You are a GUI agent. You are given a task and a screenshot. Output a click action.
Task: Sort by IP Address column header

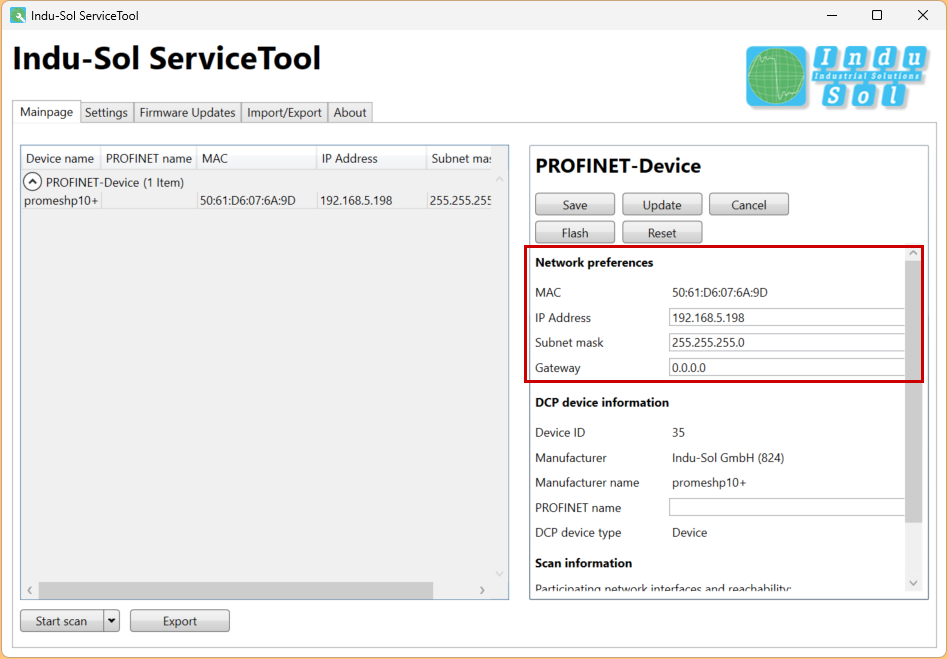coord(371,158)
